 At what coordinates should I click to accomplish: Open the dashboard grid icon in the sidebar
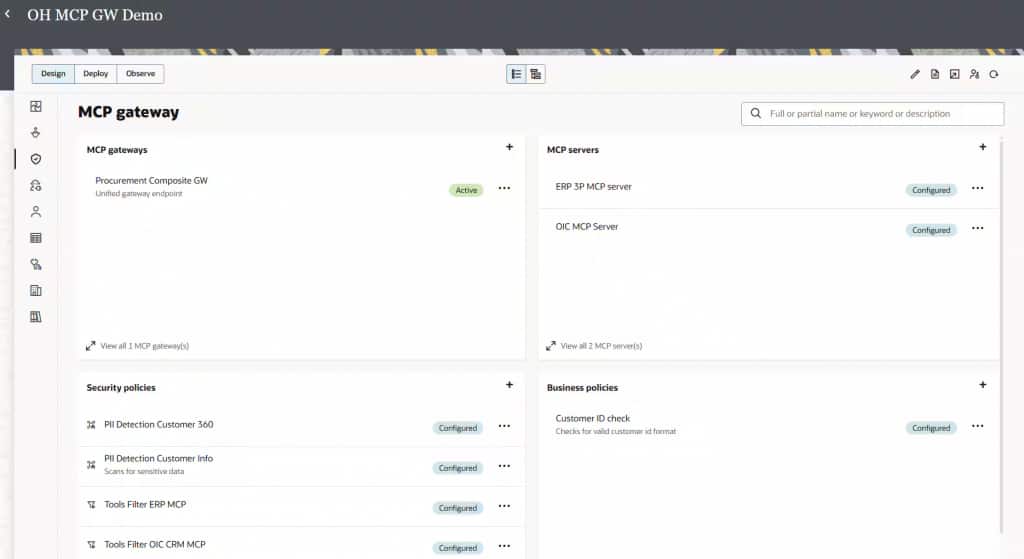click(x=36, y=106)
